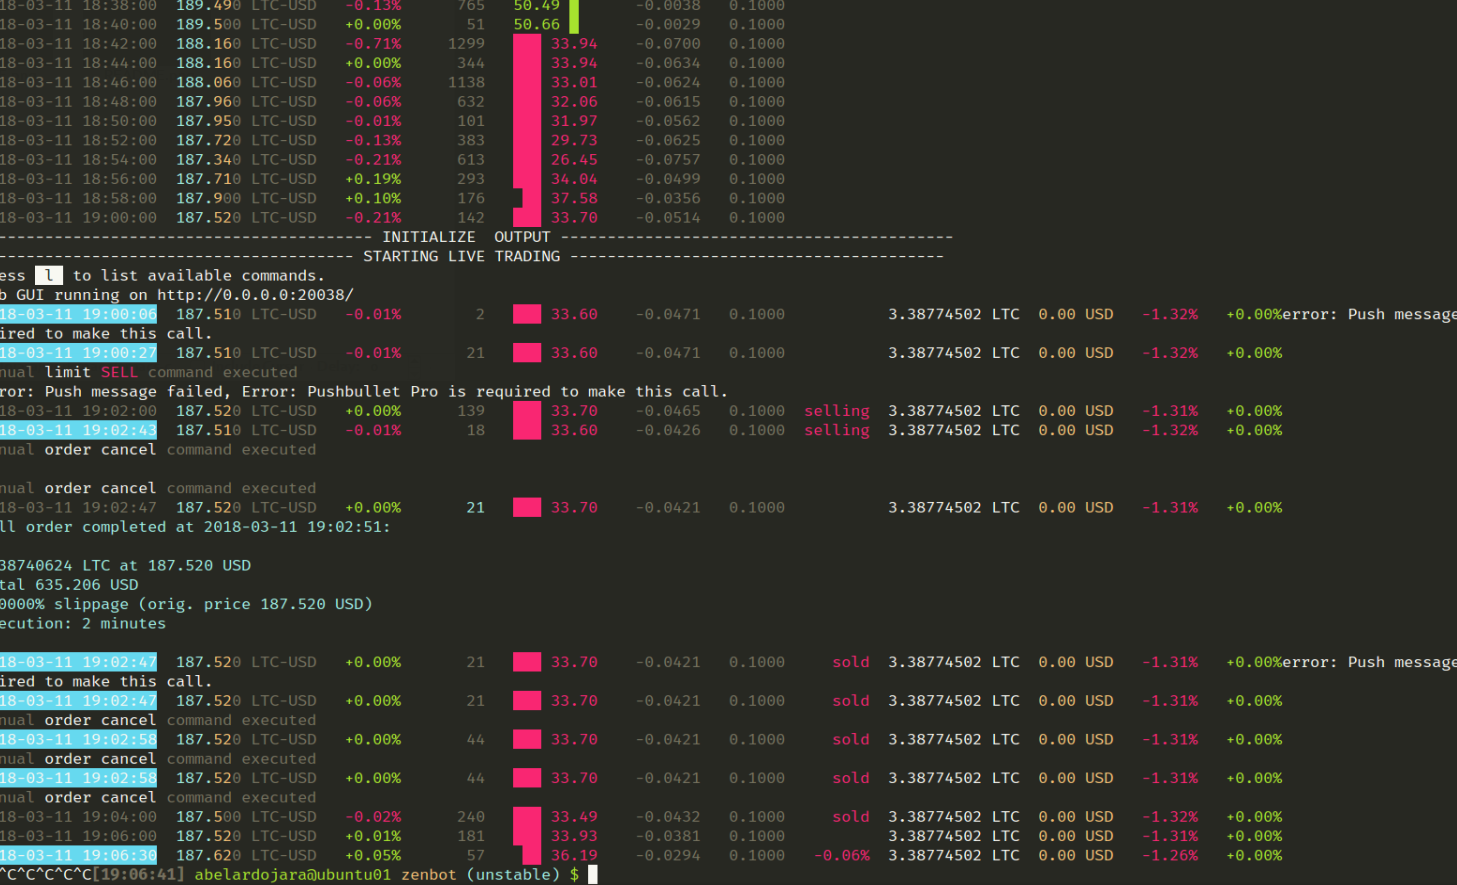The image size is (1457, 885).
Task: Click the green '+0.19%' change value
Action: coord(373,179)
